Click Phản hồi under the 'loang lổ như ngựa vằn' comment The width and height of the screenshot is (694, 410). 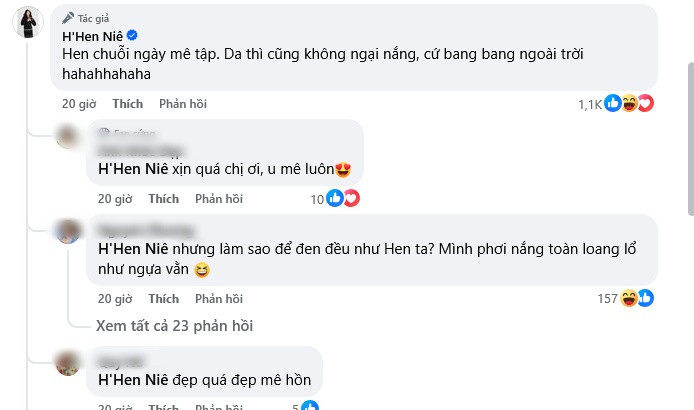219,298
